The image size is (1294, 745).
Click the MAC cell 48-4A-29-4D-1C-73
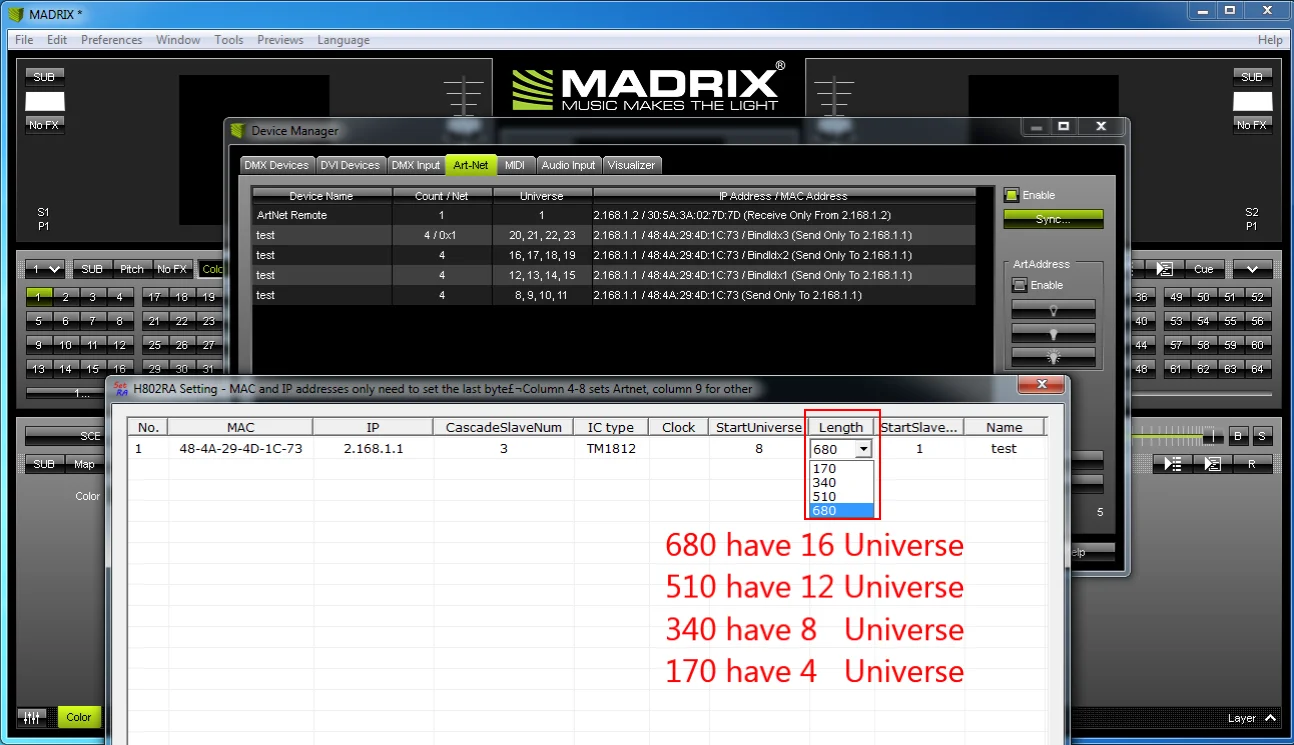(241, 449)
